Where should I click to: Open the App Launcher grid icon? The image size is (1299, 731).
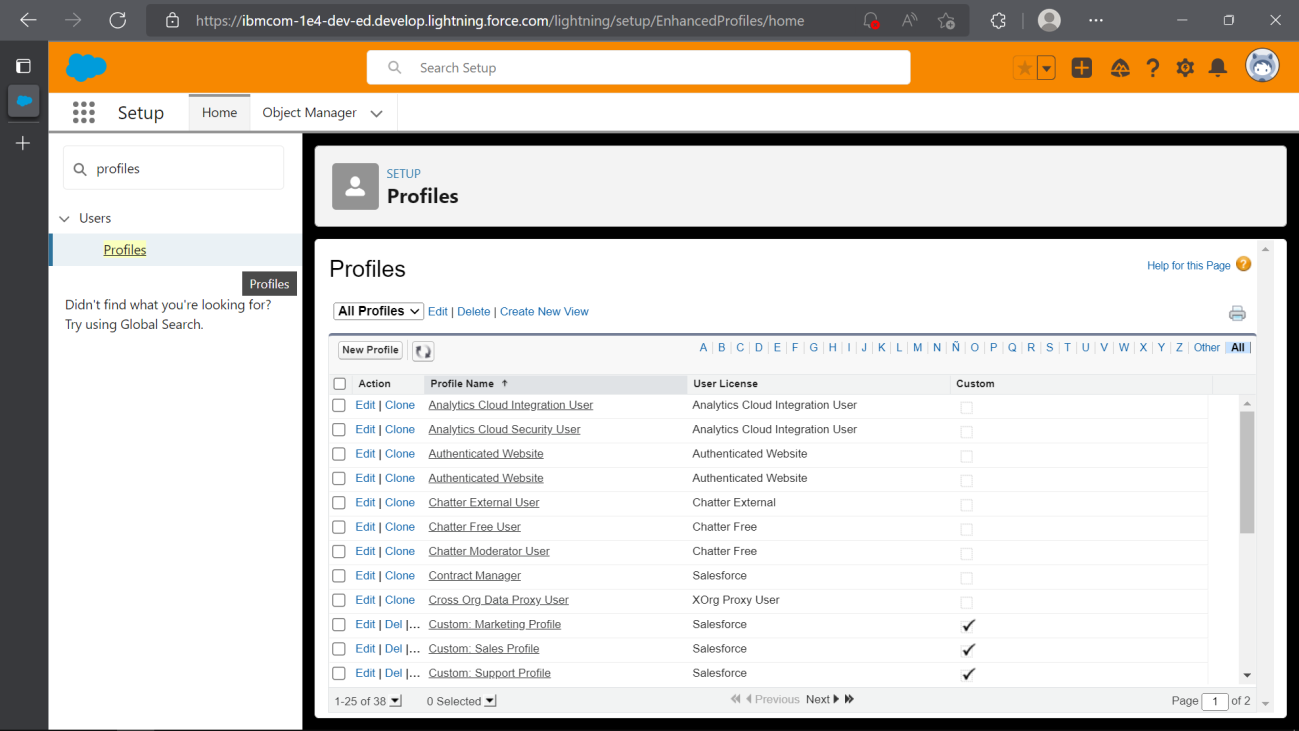84,112
